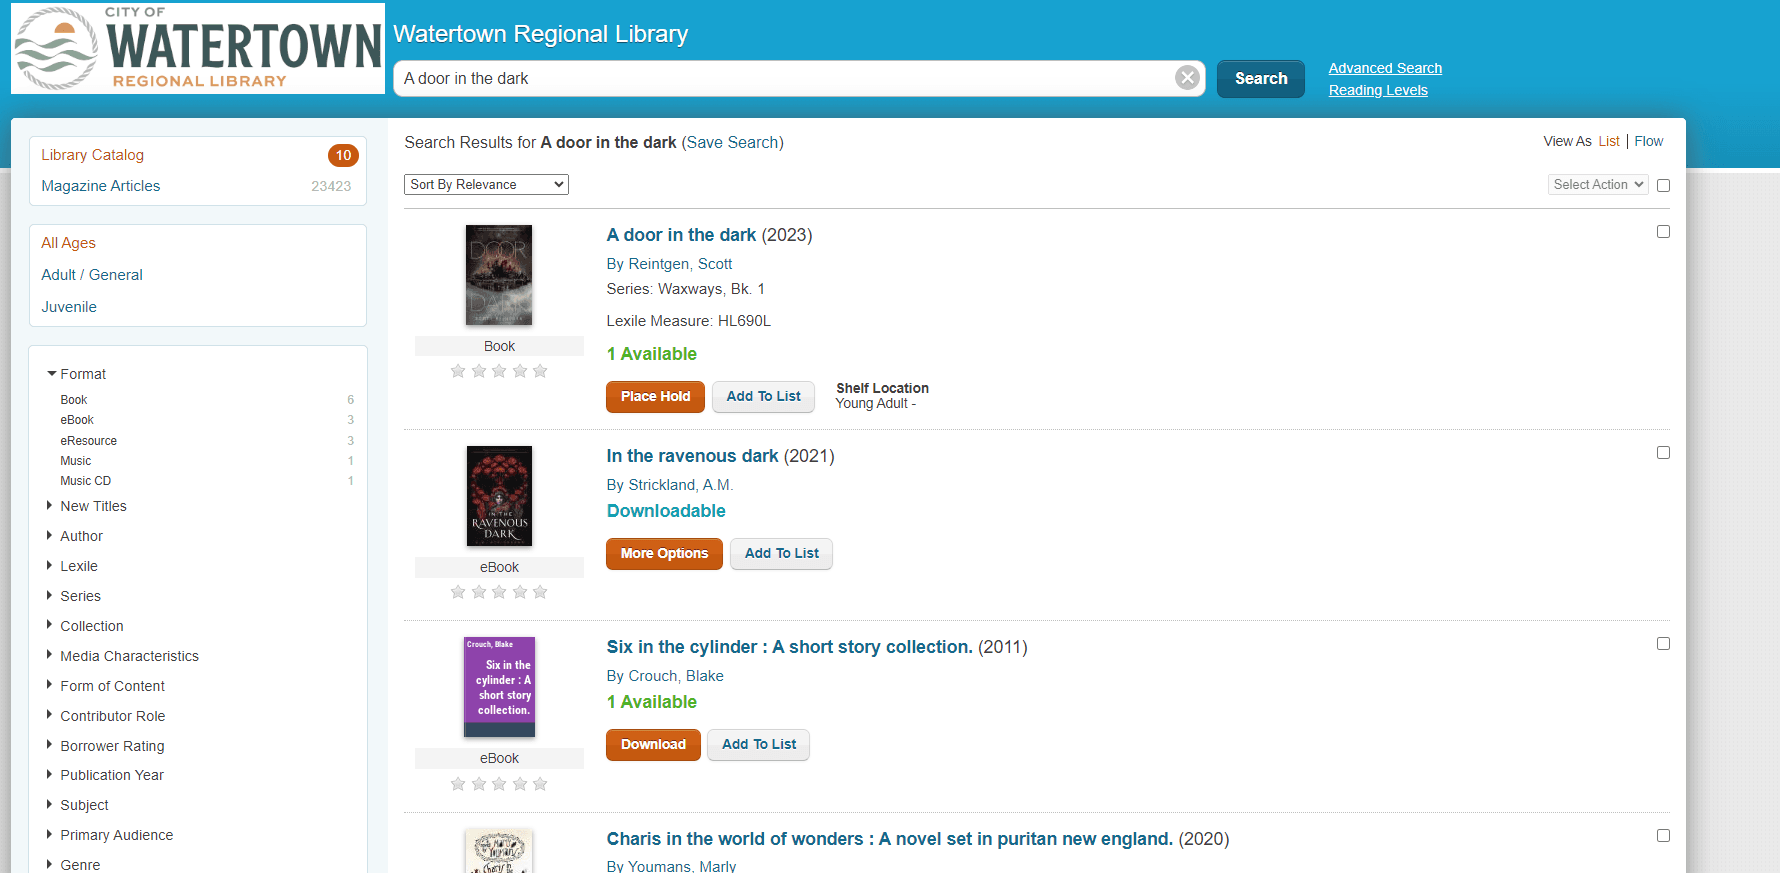Open Reading Levels link
The width and height of the screenshot is (1780, 873).
coord(1378,90)
